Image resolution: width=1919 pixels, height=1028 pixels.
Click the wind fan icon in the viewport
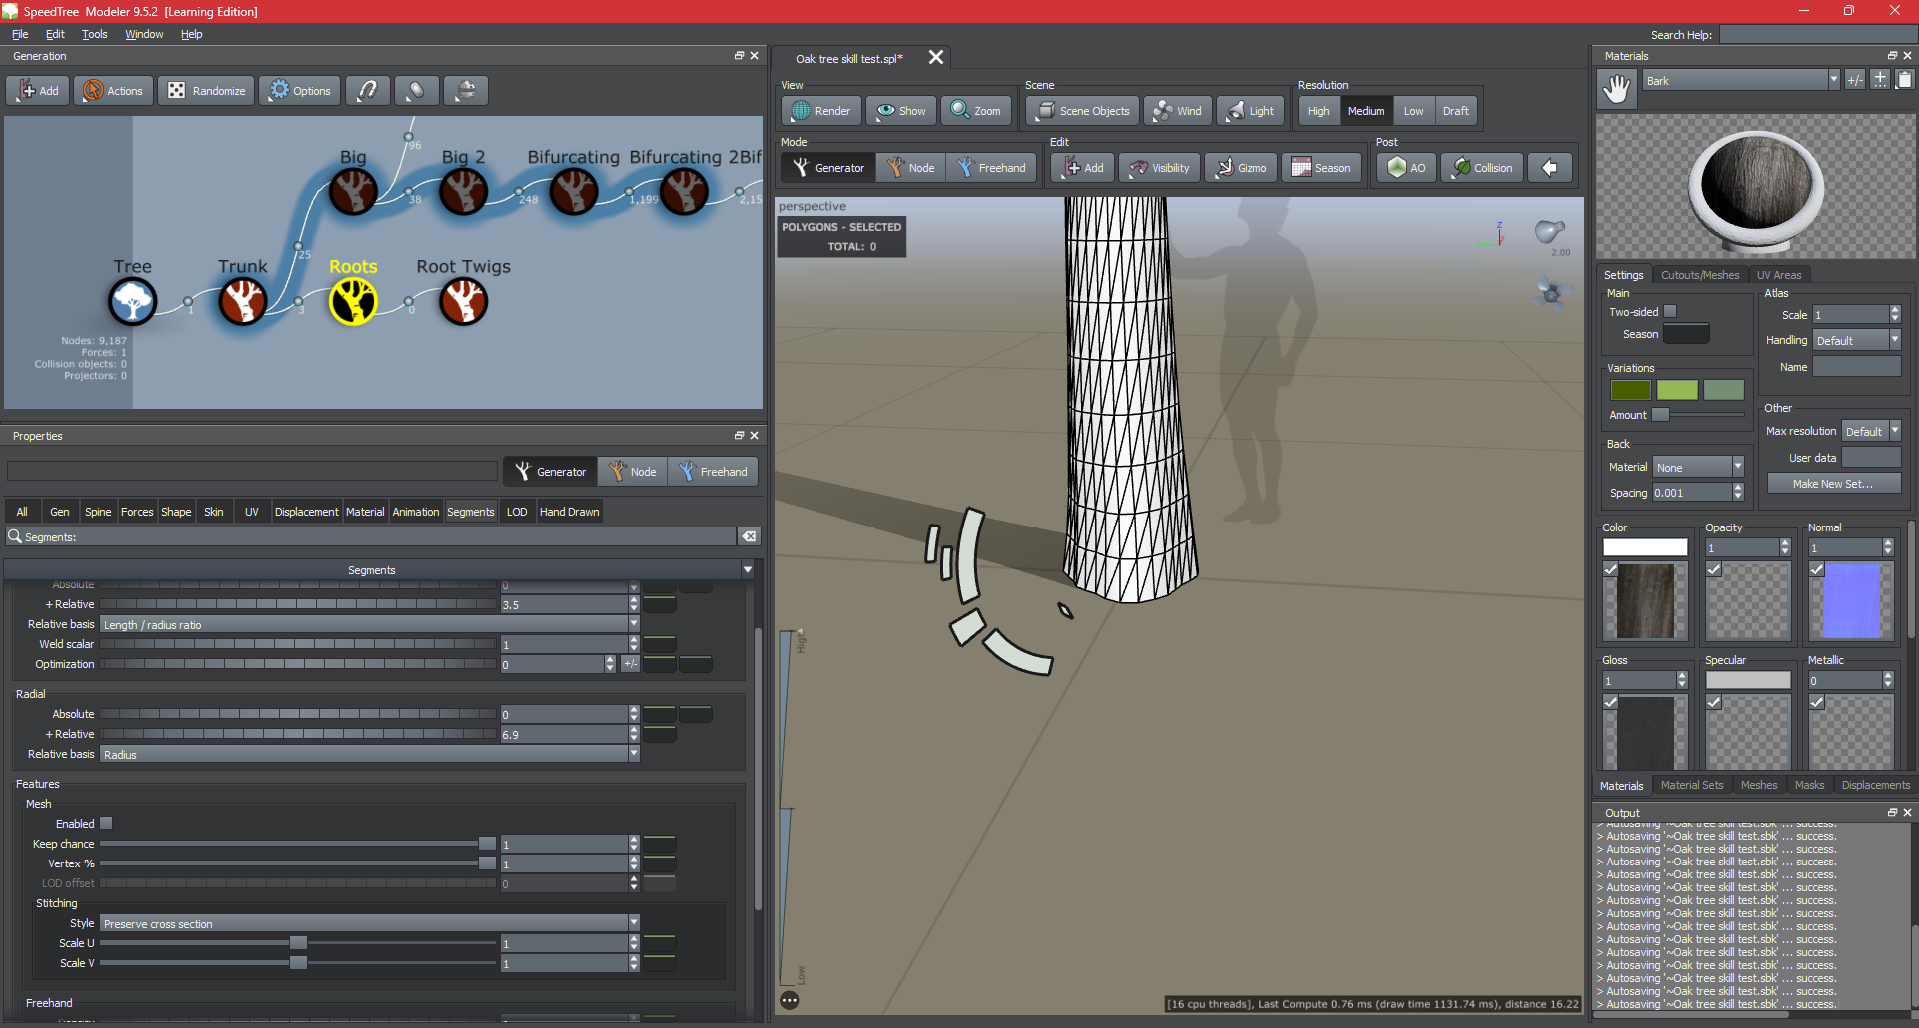tap(1551, 294)
